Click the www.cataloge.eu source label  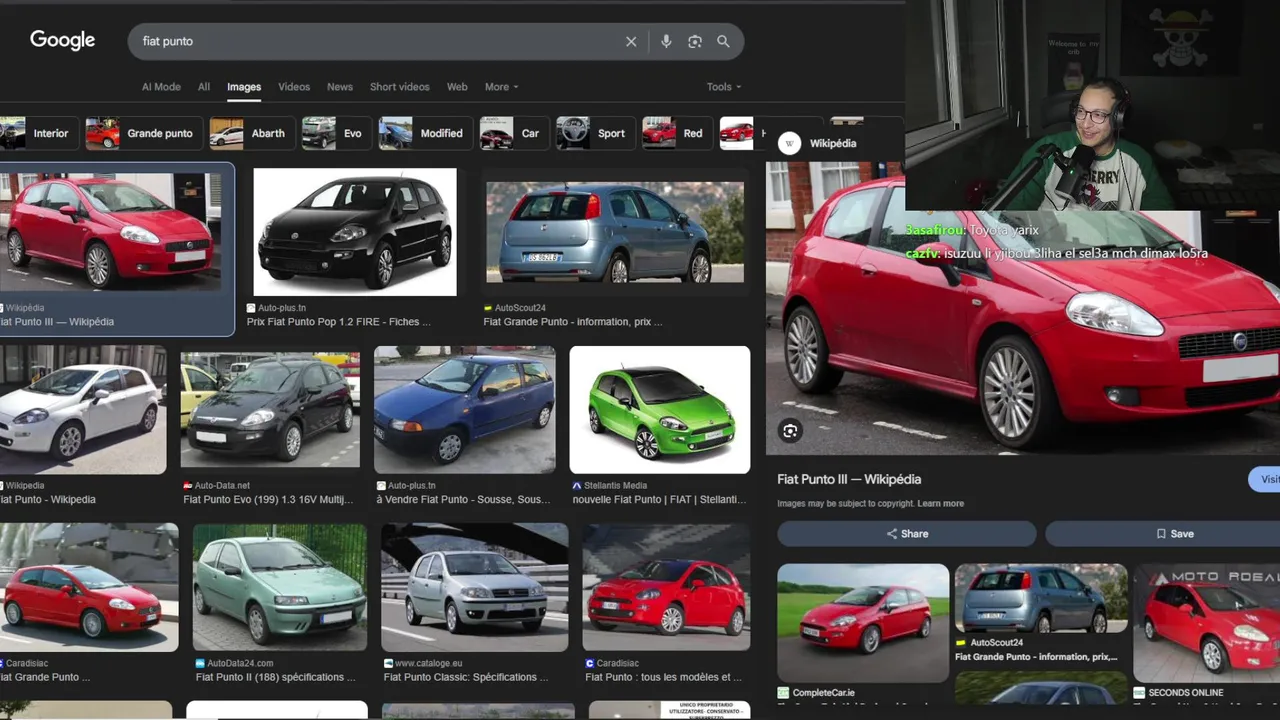click(x=428, y=663)
